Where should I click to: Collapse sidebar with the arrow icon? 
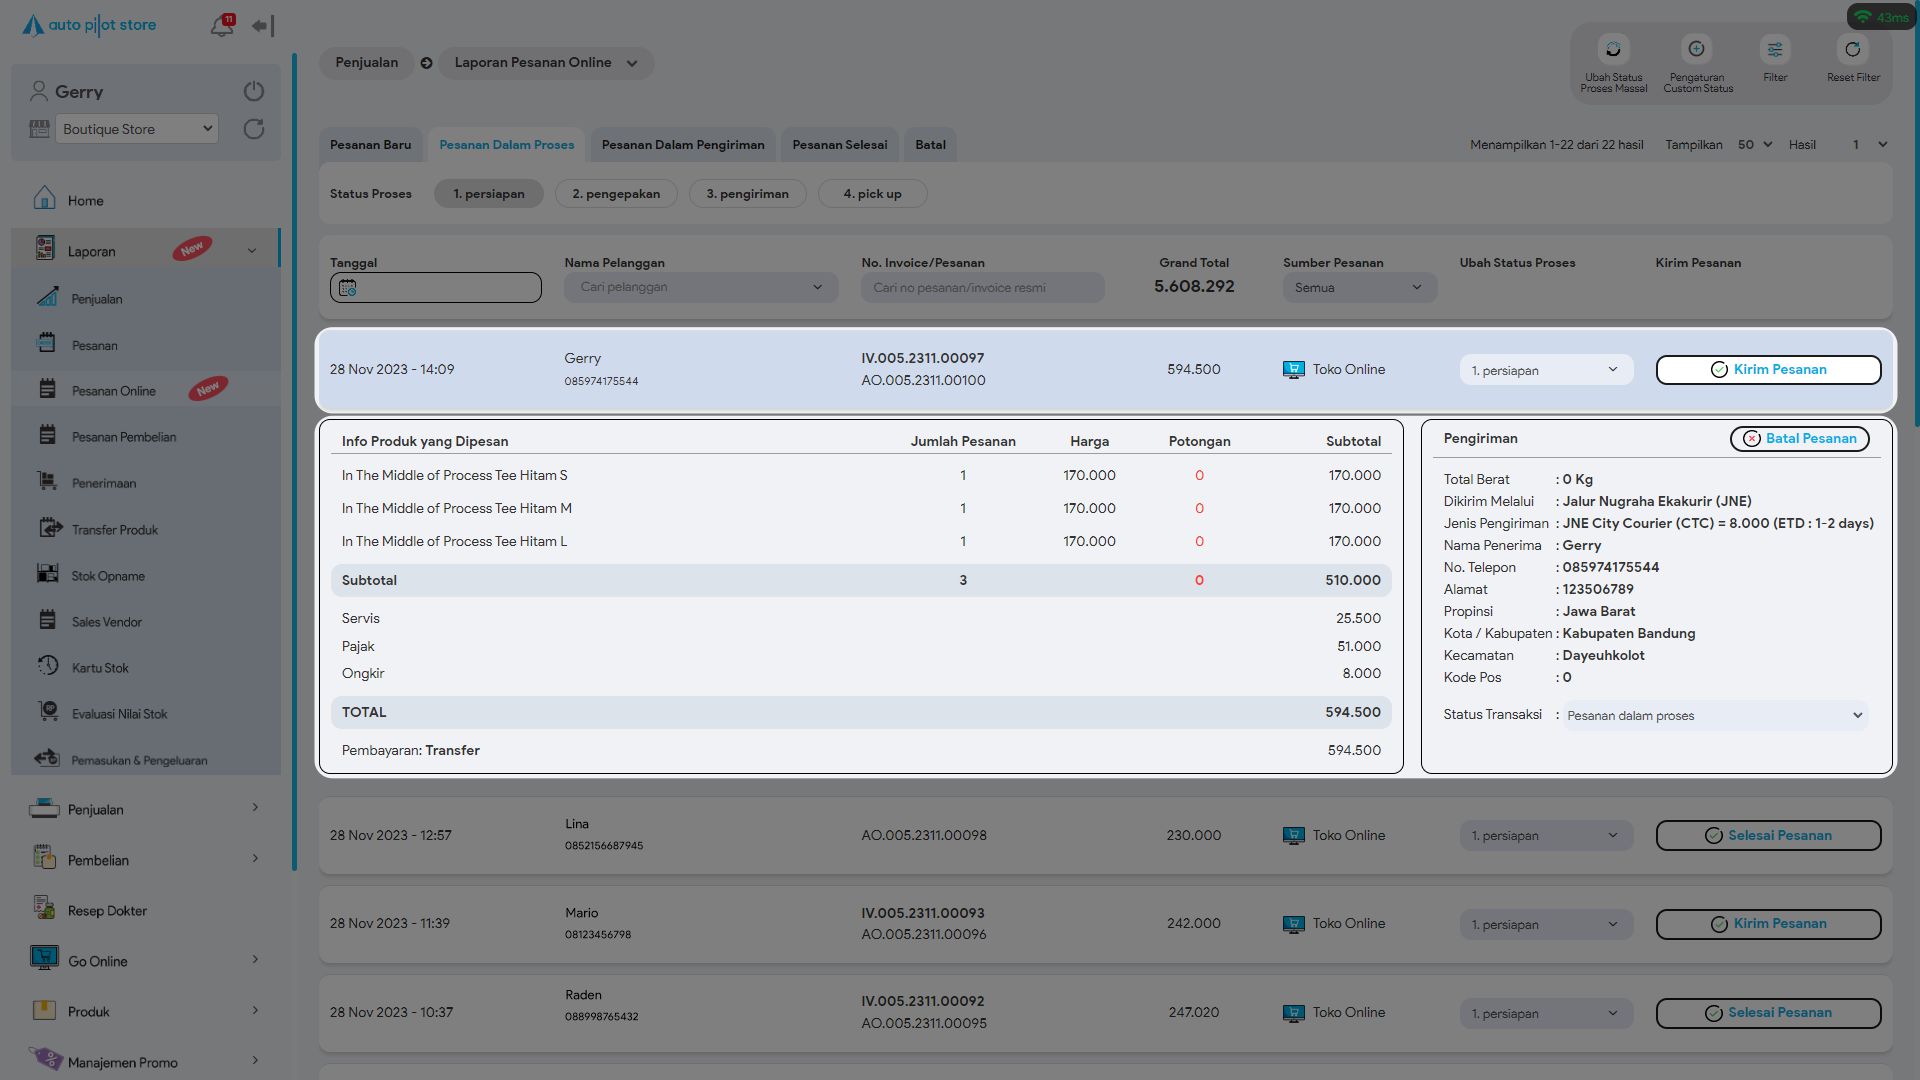[262, 26]
